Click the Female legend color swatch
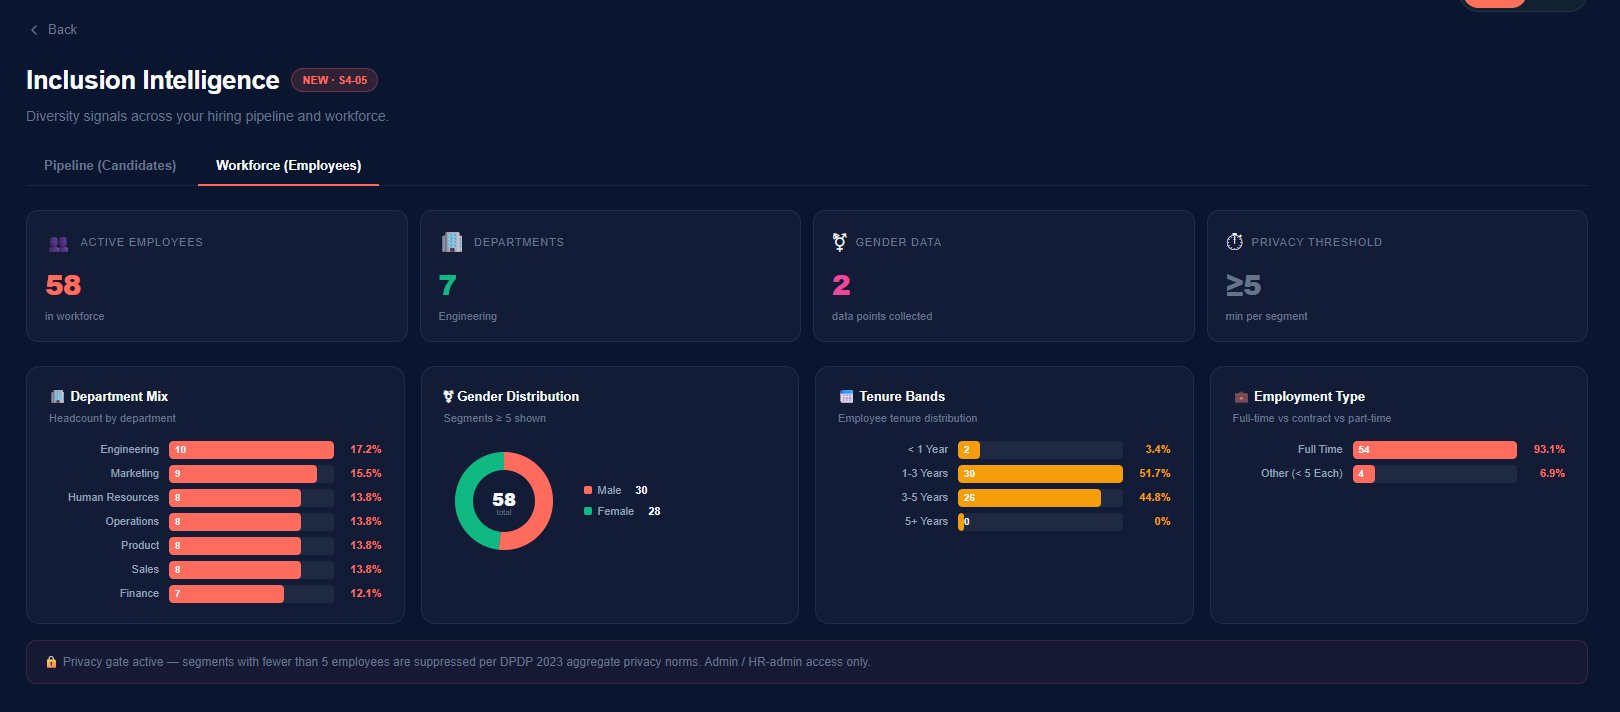The width and height of the screenshot is (1620, 712). (588, 511)
